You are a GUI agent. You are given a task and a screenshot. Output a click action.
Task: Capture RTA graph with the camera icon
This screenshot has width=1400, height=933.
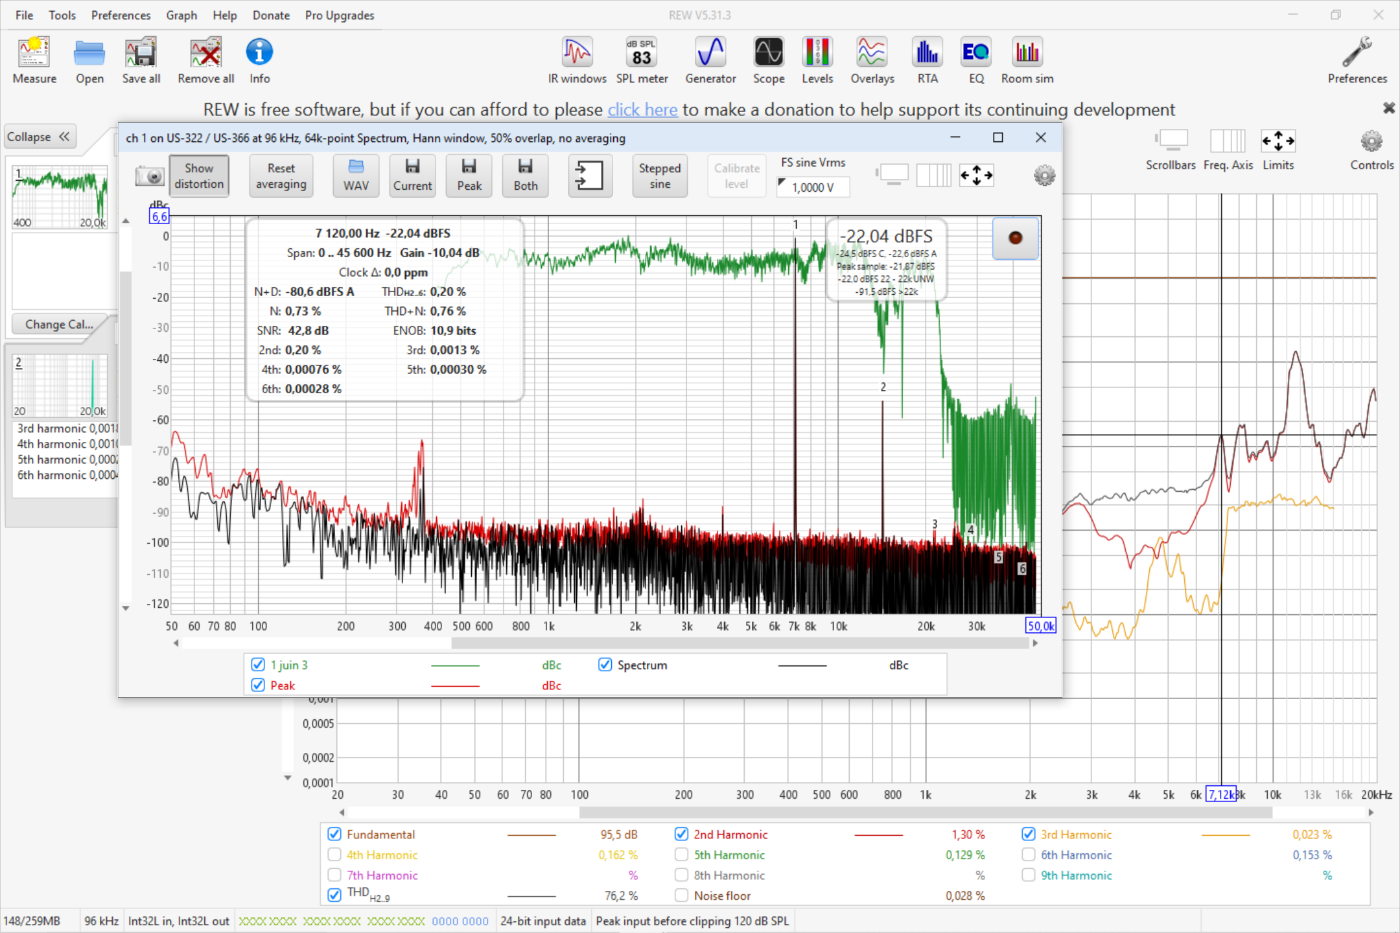[x=149, y=176]
